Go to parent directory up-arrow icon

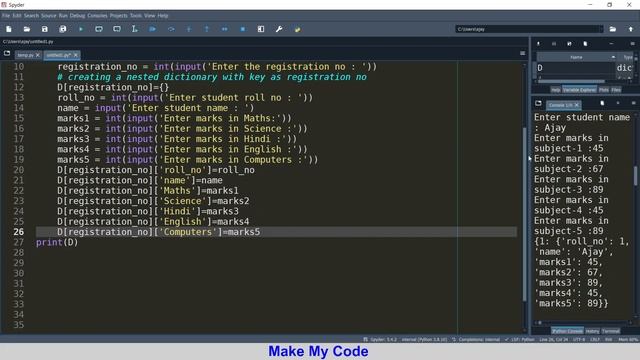631,29
